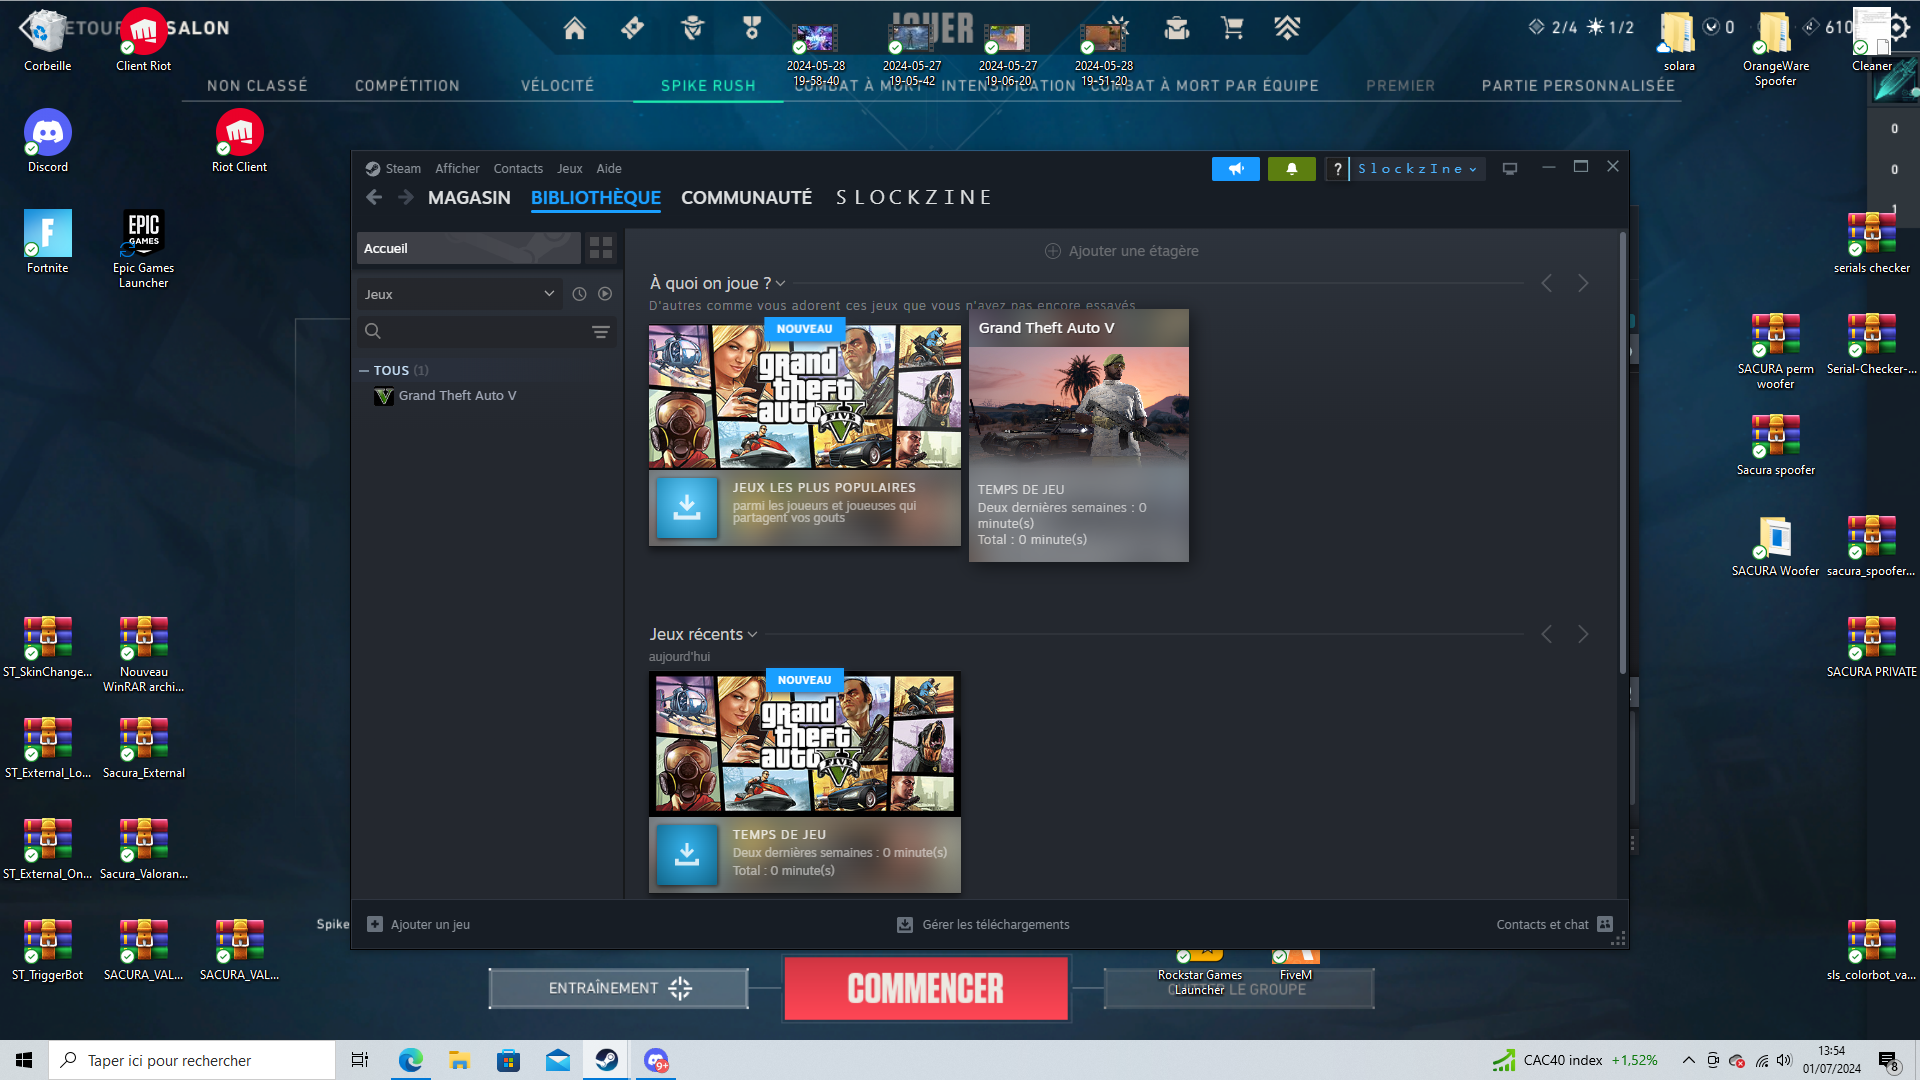The height and width of the screenshot is (1080, 1920).
Task: Select VÉLOCITÉ mode in Valorant
Action: coord(557,86)
